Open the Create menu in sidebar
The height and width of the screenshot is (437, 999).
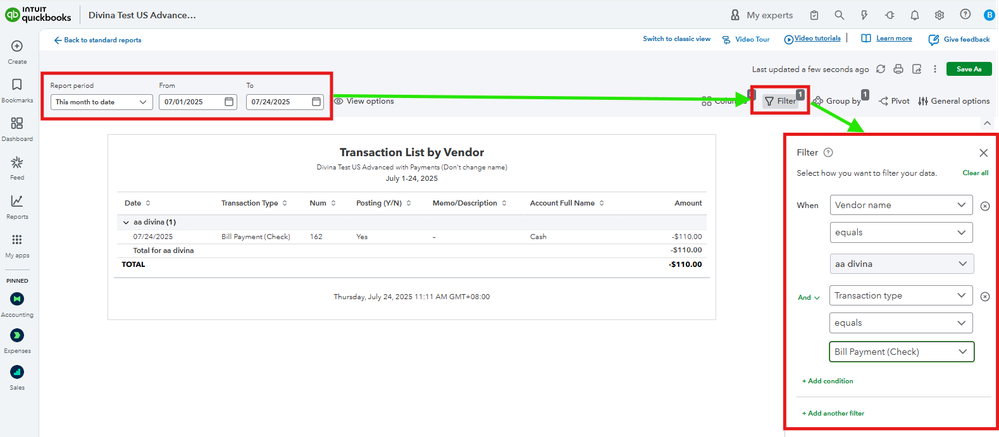click(17, 52)
